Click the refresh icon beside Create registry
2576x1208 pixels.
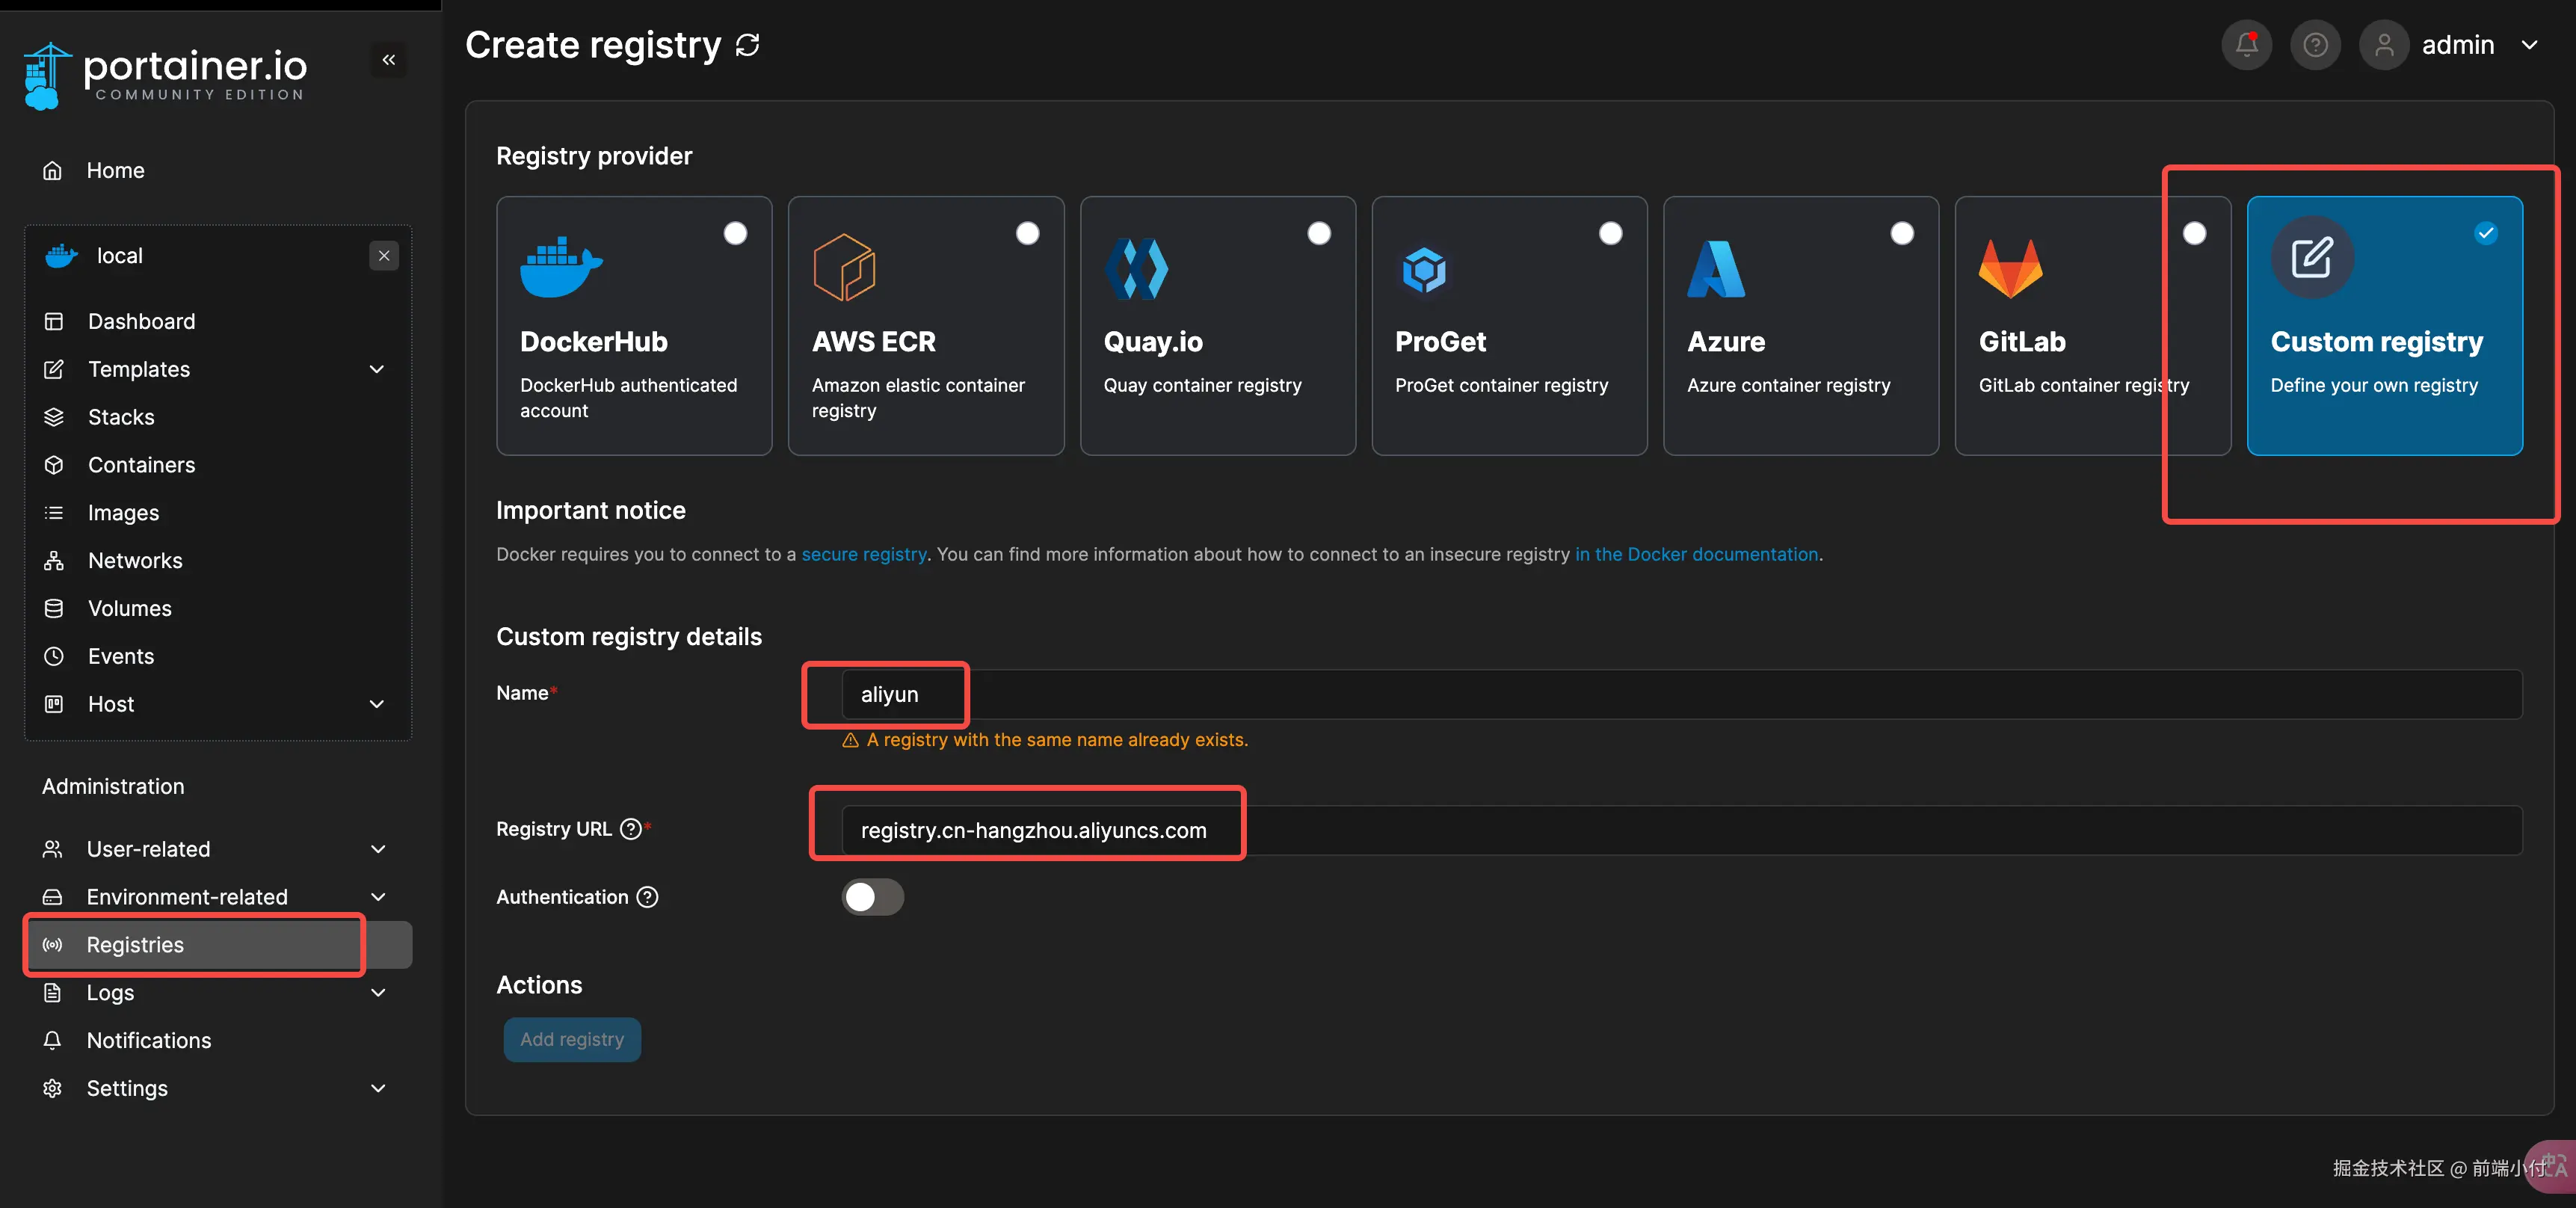pos(748,45)
